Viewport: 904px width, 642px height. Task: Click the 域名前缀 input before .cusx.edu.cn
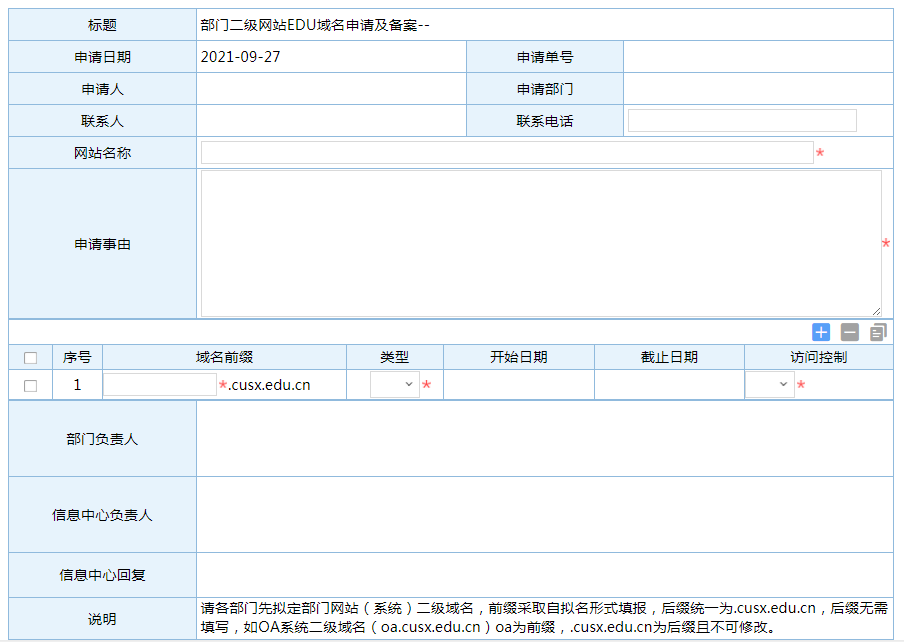click(160, 385)
